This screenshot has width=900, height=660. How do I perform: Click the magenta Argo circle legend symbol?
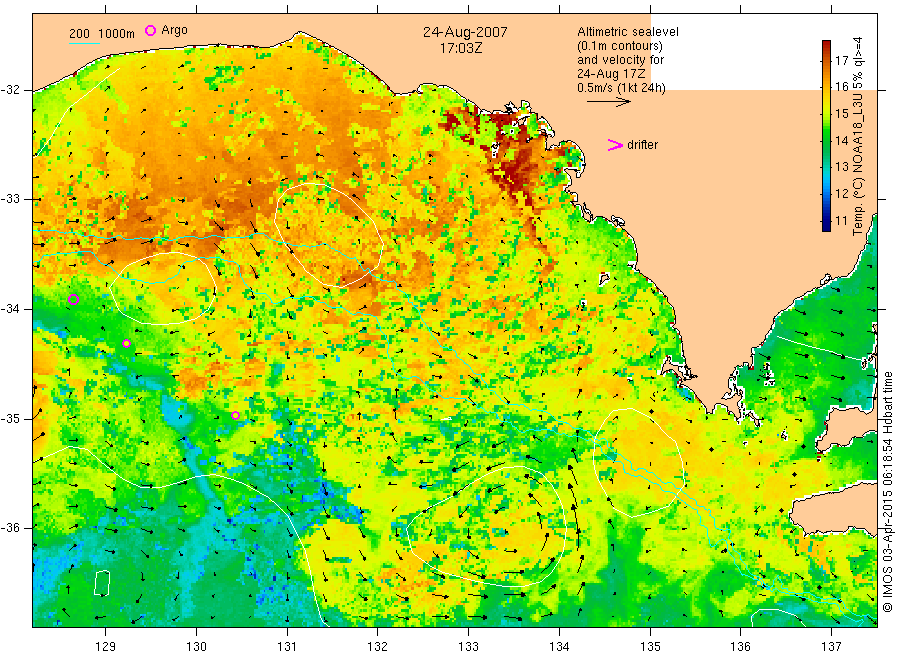[x=150, y=30]
